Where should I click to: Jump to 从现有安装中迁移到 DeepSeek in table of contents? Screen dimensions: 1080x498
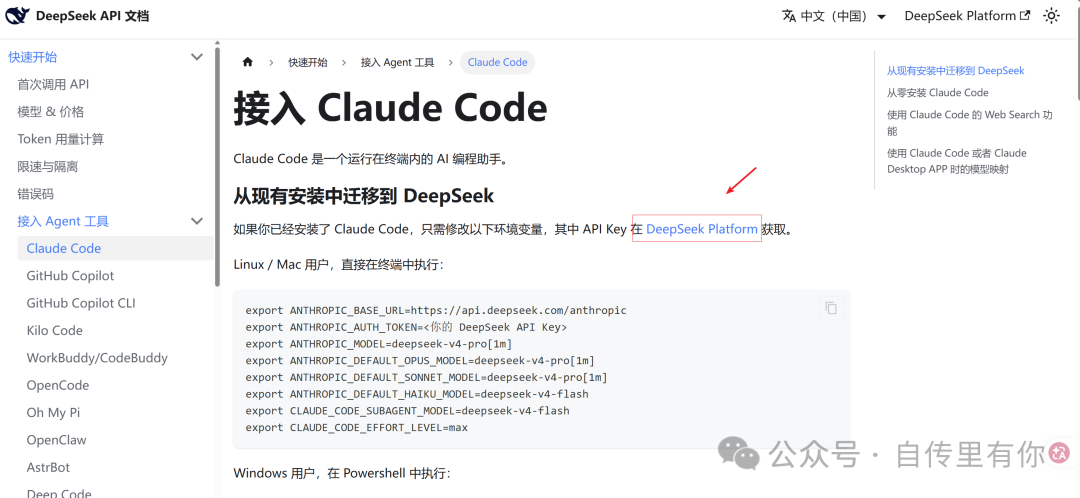(955, 70)
